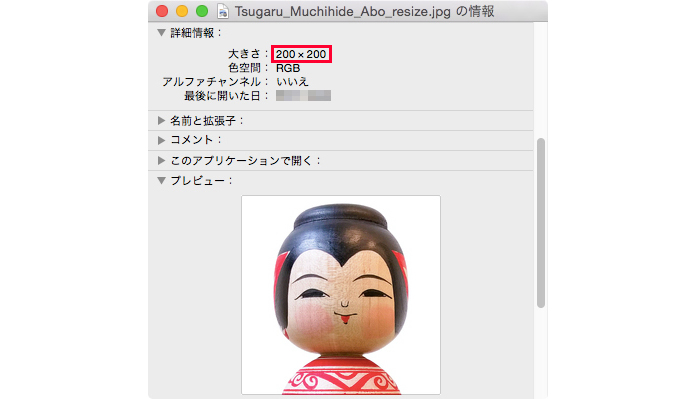Click the JPG file icon in title bar
Viewport: 696px width, 399px height.
[223, 12]
